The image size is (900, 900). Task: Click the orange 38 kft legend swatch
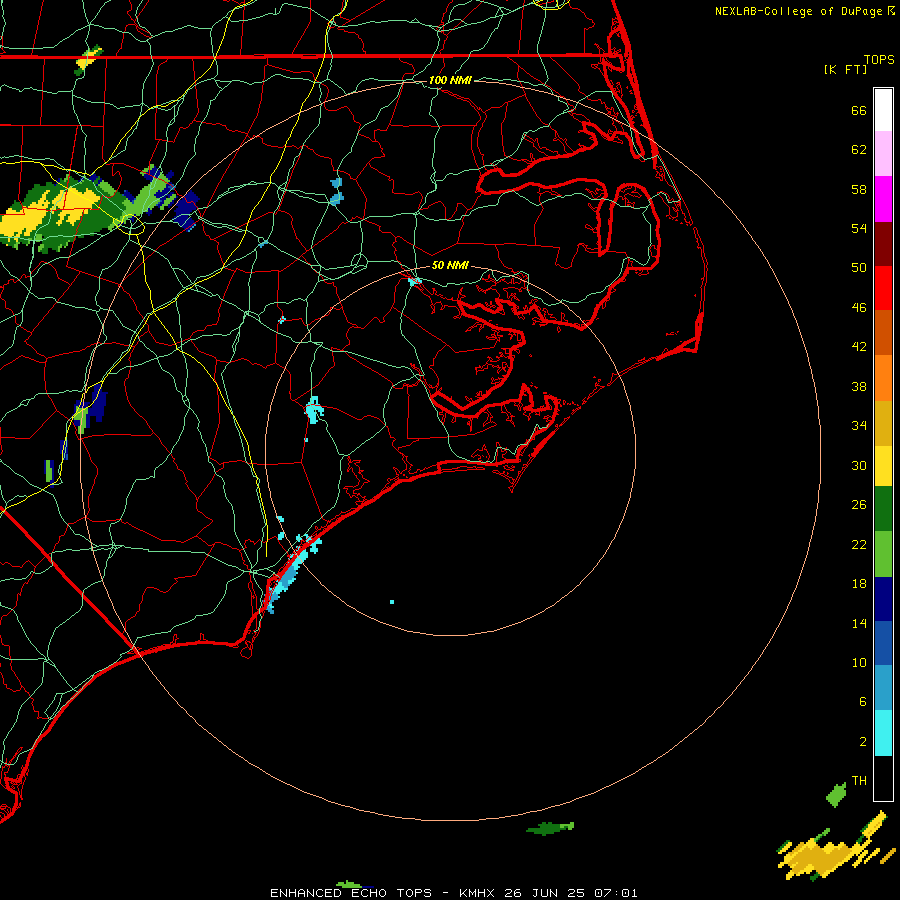click(x=883, y=378)
